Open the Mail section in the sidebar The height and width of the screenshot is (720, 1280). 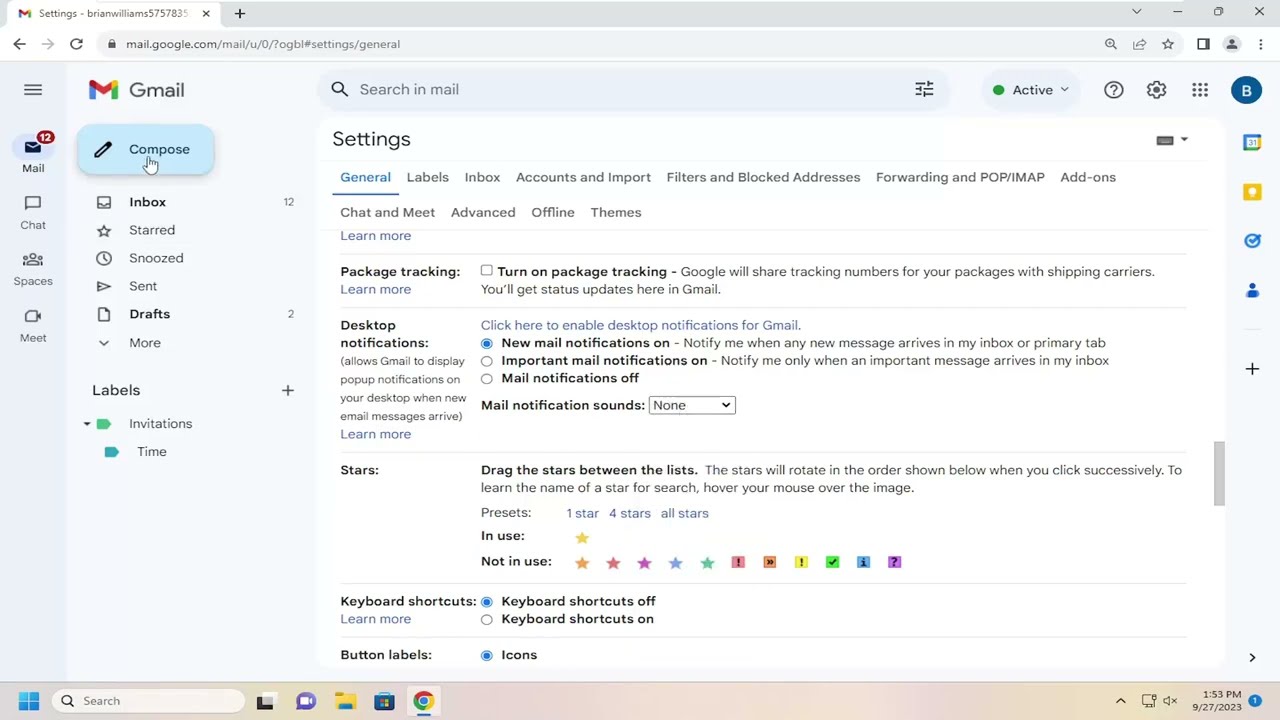coord(33,154)
